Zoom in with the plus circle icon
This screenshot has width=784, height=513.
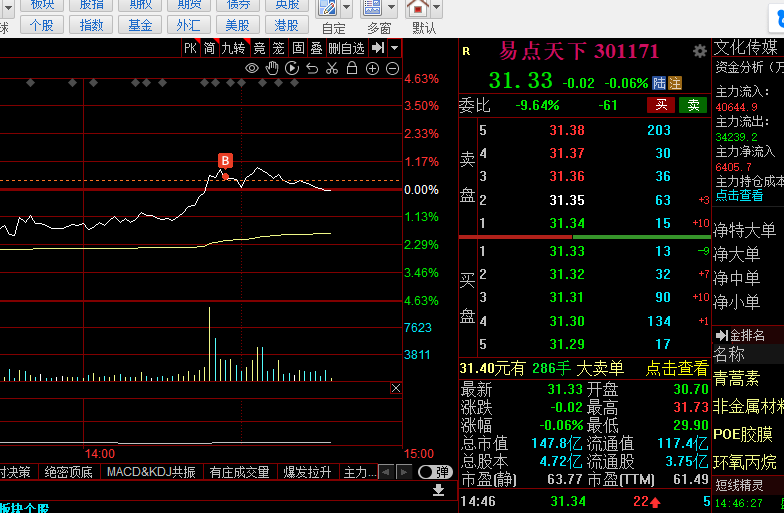point(372,68)
